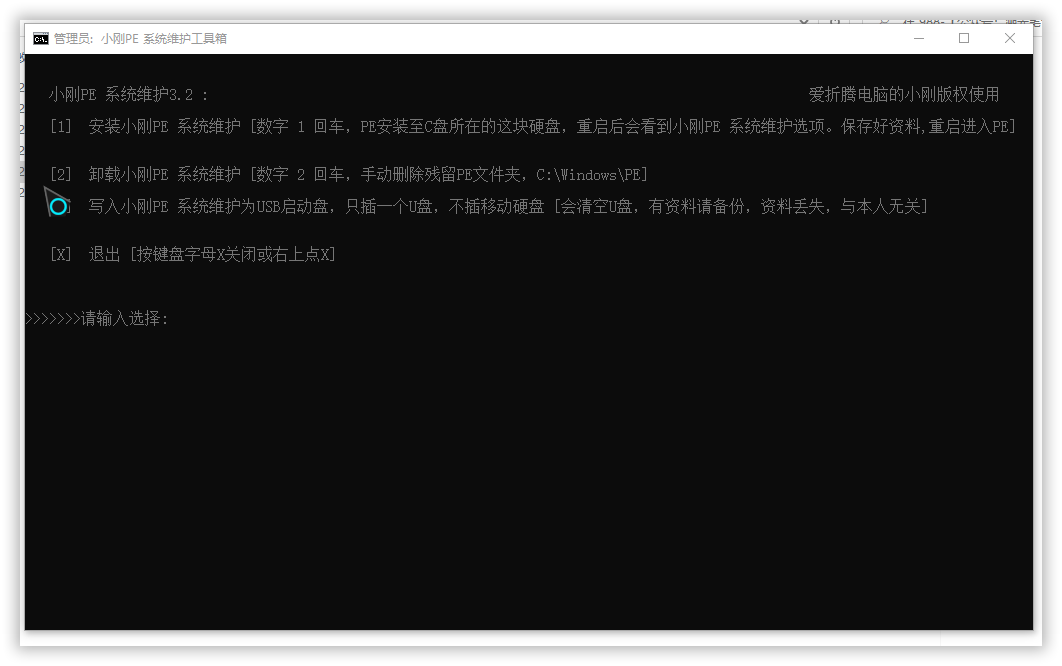Click the C:\Windows\PE path text
The width and height of the screenshot is (1062, 666).
click(x=588, y=175)
